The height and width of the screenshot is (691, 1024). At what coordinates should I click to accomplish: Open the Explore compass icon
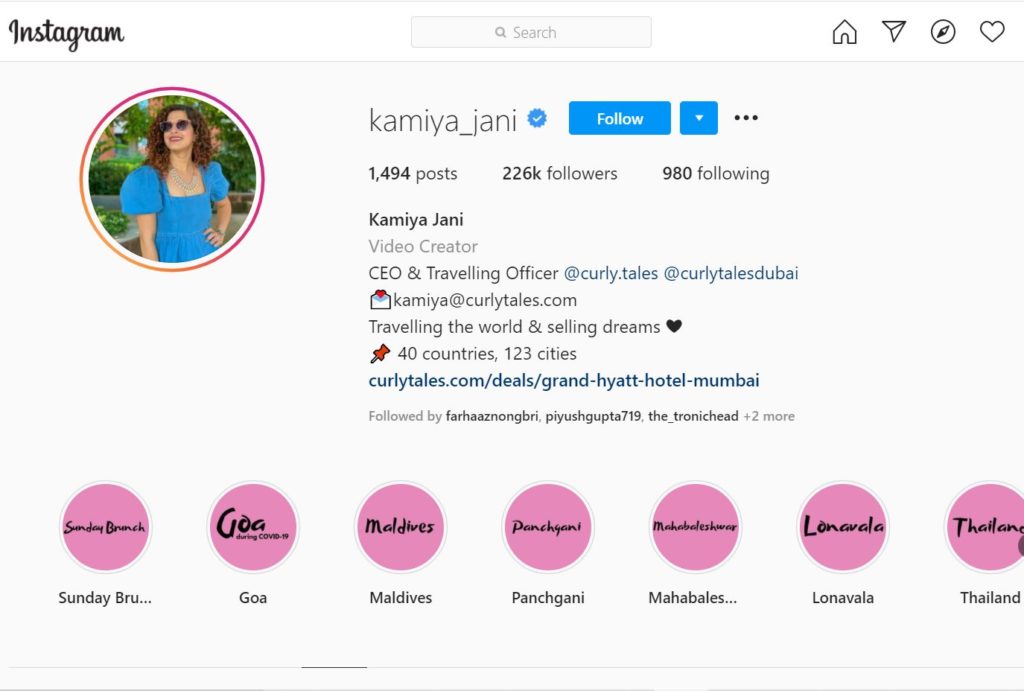coord(942,31)
